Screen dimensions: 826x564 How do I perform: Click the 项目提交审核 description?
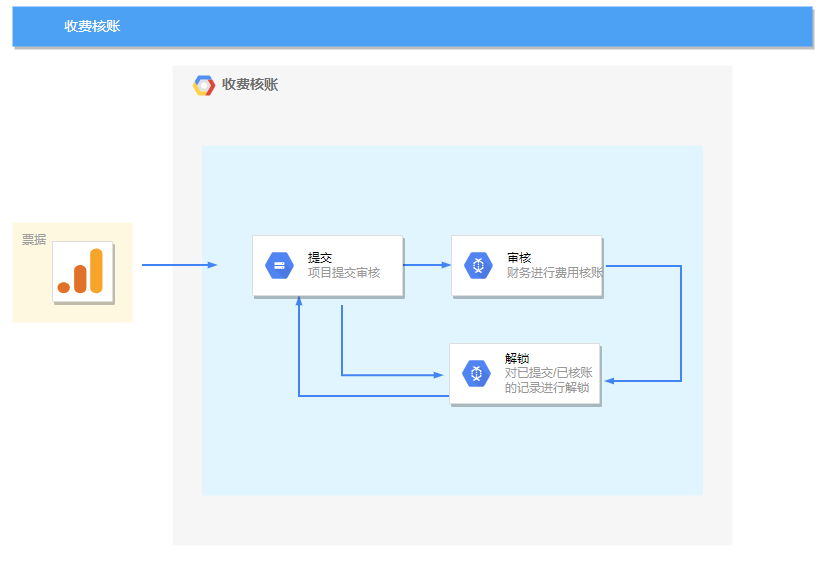[344, 273]
